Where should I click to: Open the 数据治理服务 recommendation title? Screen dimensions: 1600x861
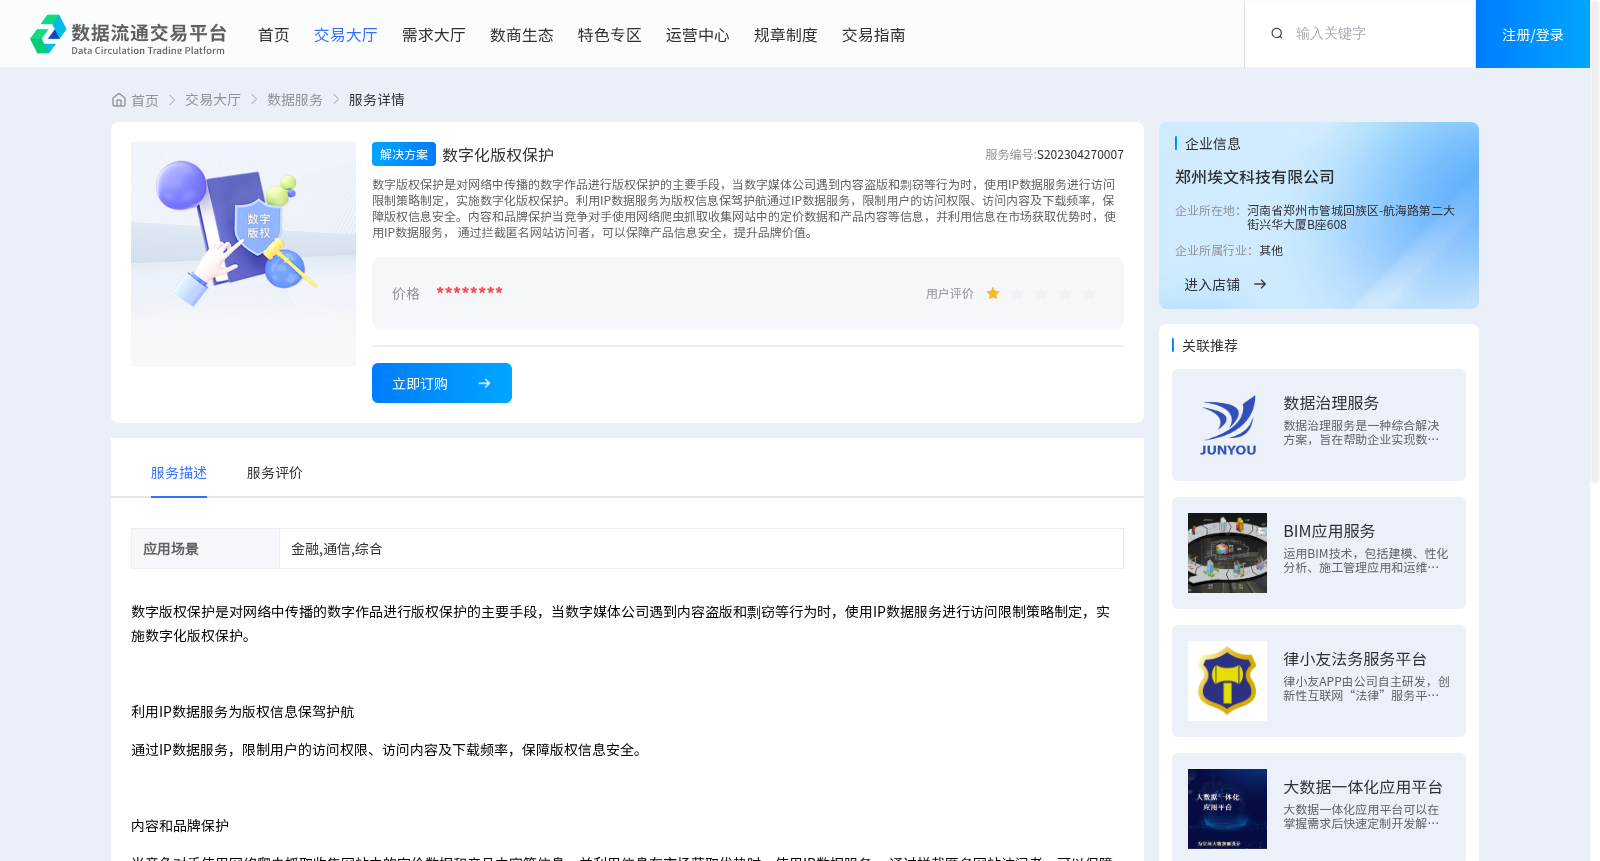coord(1331,403)
